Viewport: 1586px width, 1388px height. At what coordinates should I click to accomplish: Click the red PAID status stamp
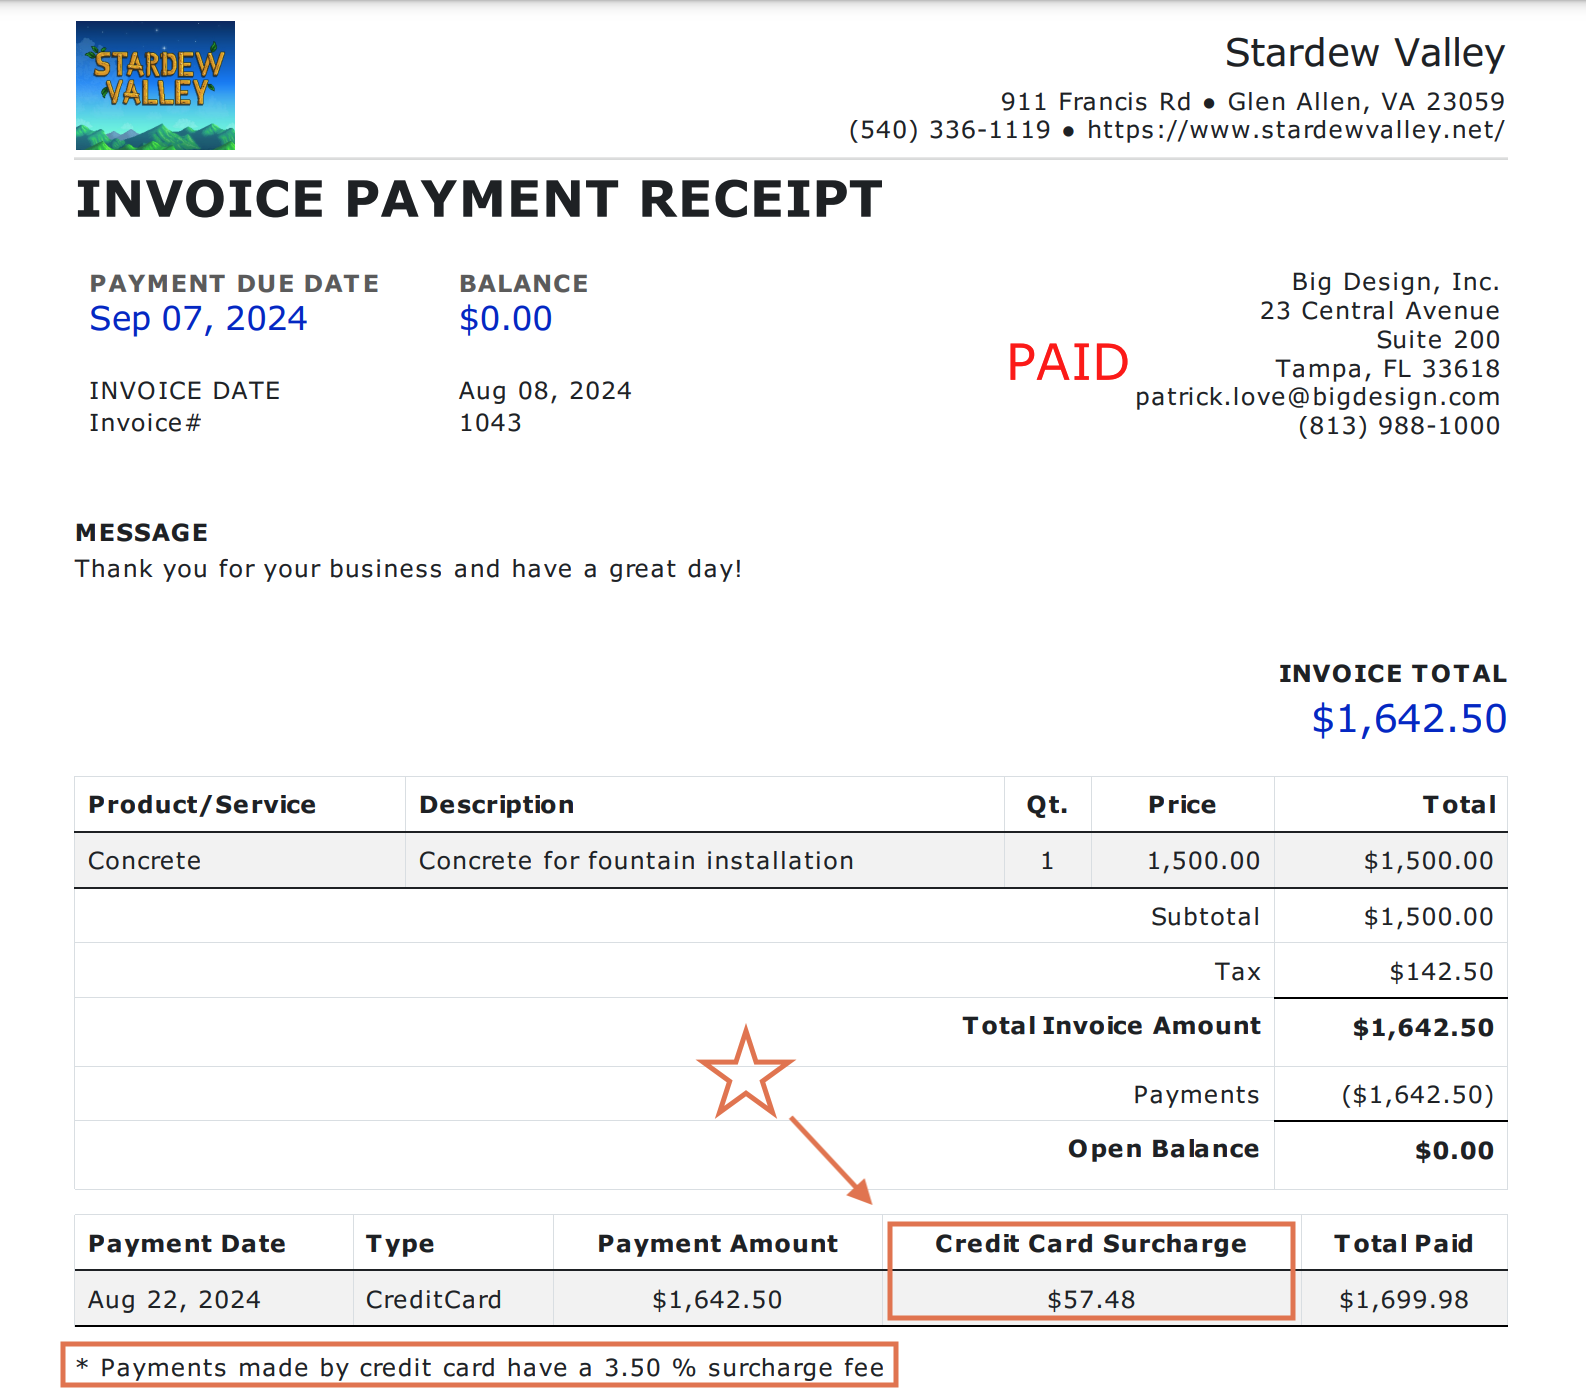click(x=1068, y=362)
